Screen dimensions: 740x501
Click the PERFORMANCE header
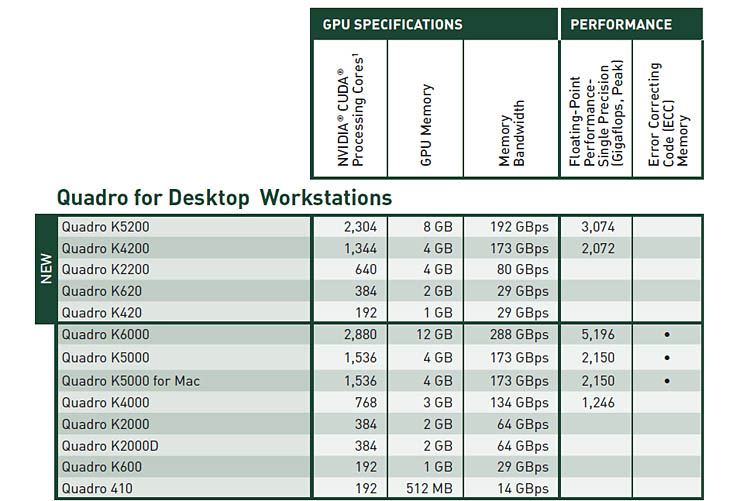[621, 24]
